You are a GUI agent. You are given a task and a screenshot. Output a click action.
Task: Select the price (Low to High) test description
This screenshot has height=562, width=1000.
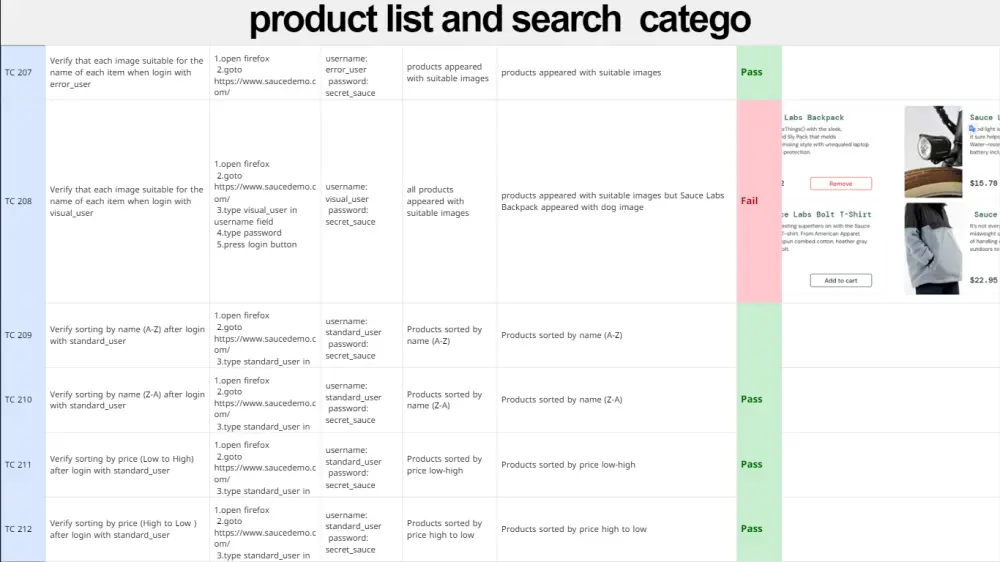126,465
